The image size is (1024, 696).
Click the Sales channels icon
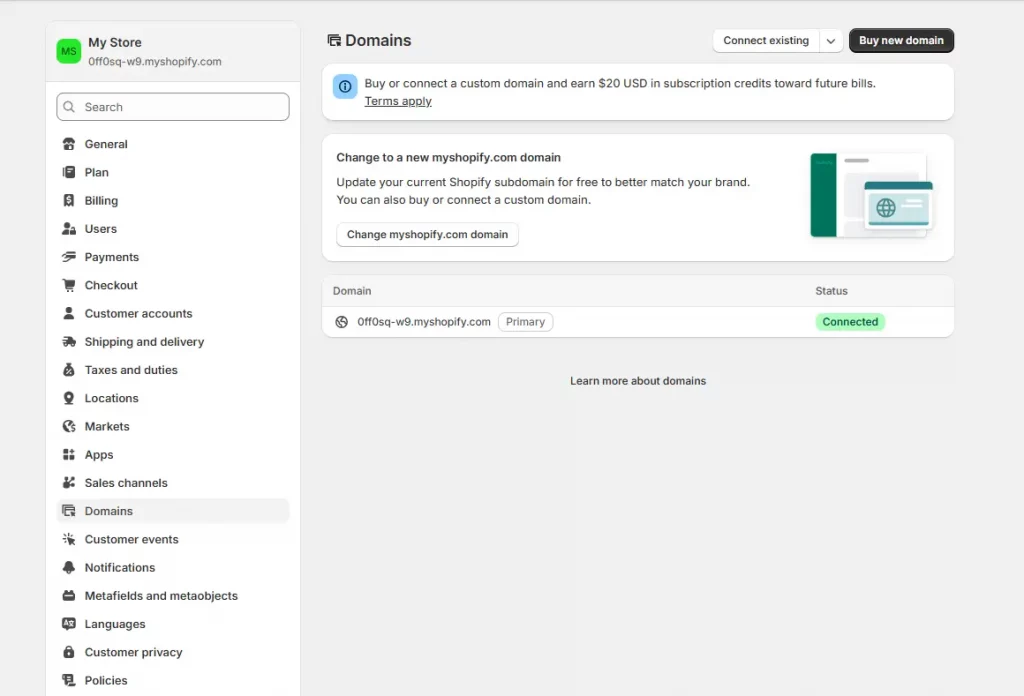tap(69, 483)
